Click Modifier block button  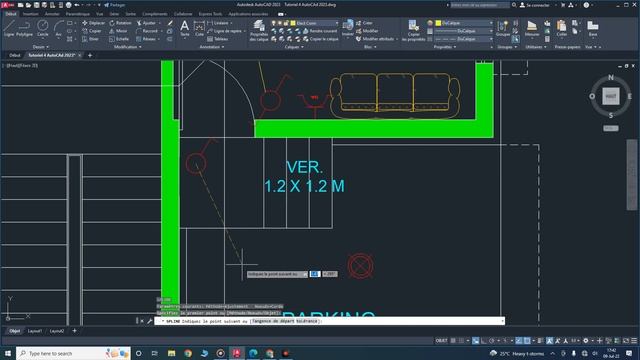pyautogui.click(x=367, y=31)
